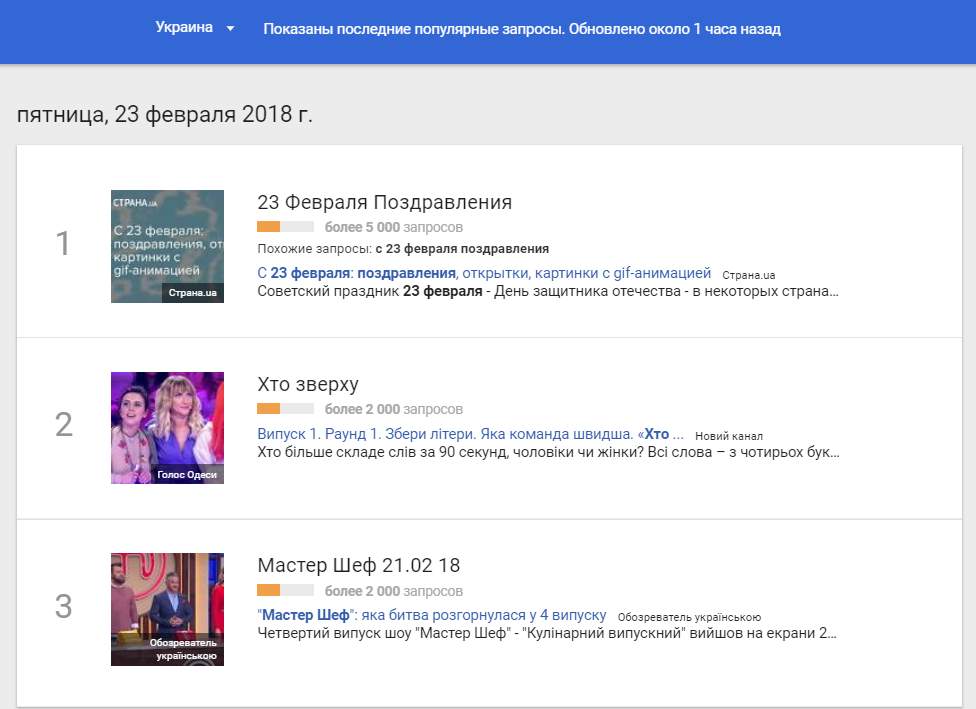
Task: Click related query "с 23 февраля поздравления"
Action: (x=462, y=248)
